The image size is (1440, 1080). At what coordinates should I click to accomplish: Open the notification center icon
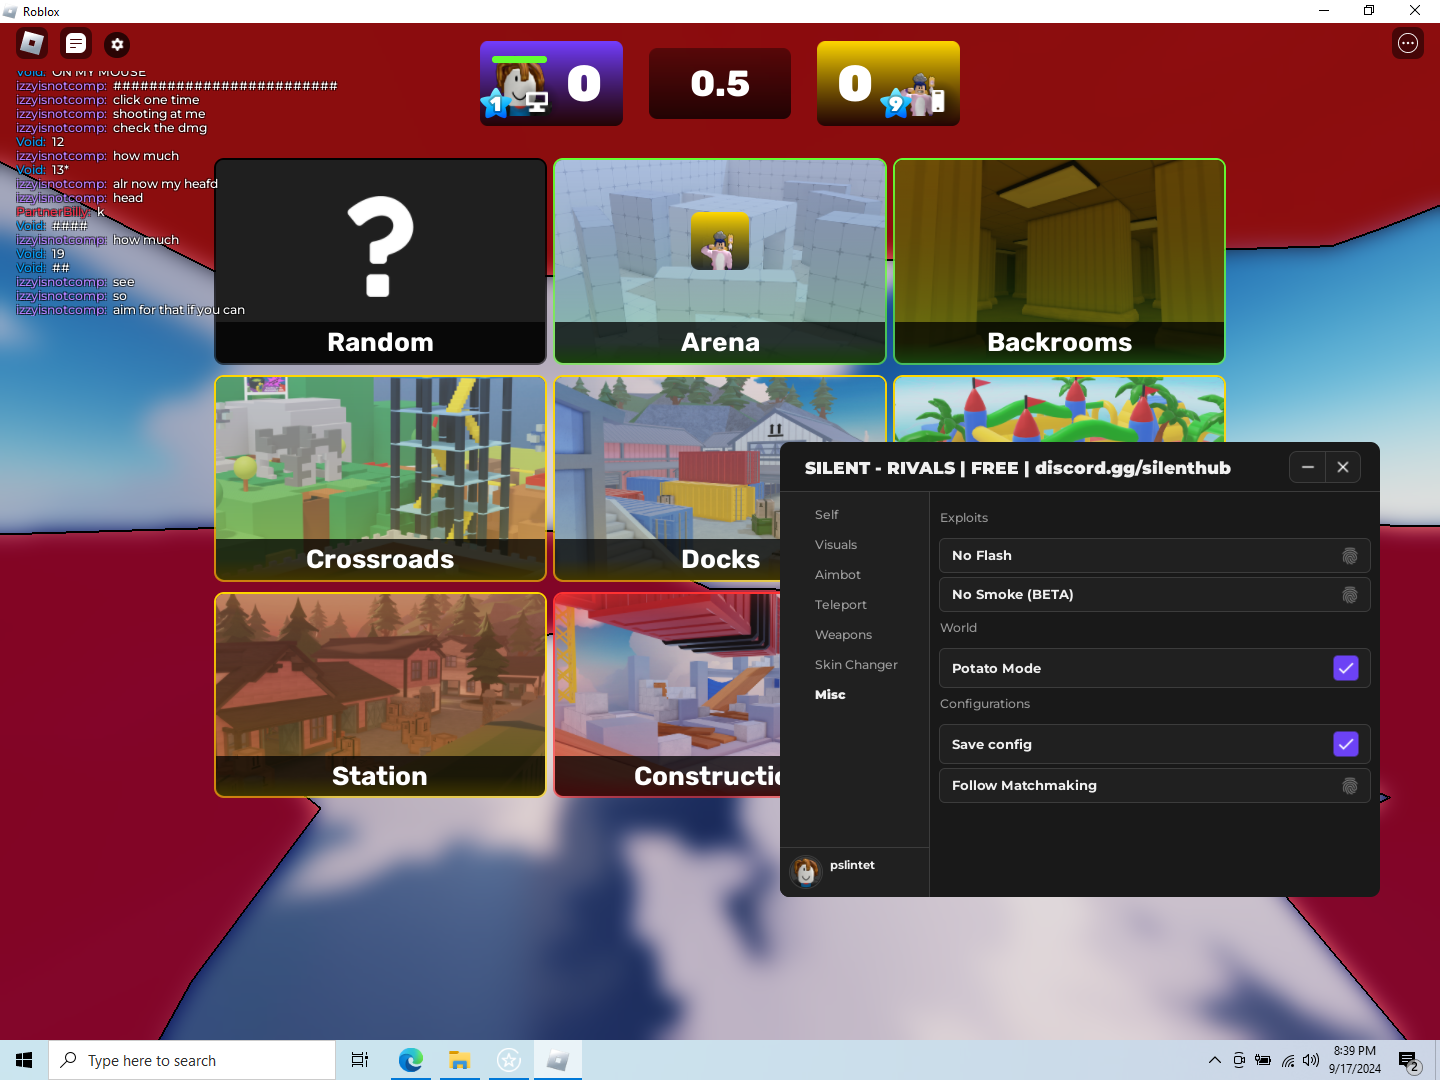coord(1409,1062)
